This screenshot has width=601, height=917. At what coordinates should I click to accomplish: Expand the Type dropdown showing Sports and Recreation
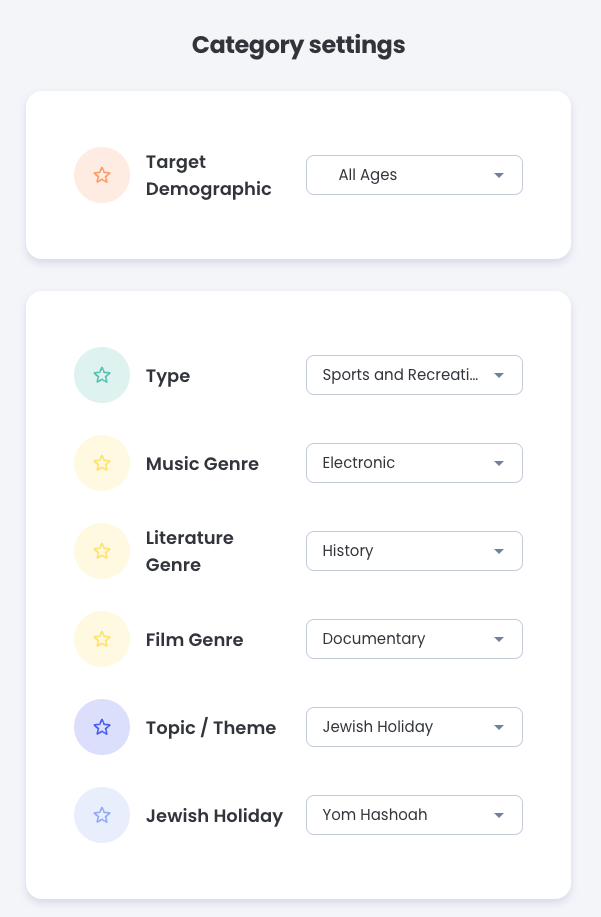pyautogui.click(x=414, y=375)
